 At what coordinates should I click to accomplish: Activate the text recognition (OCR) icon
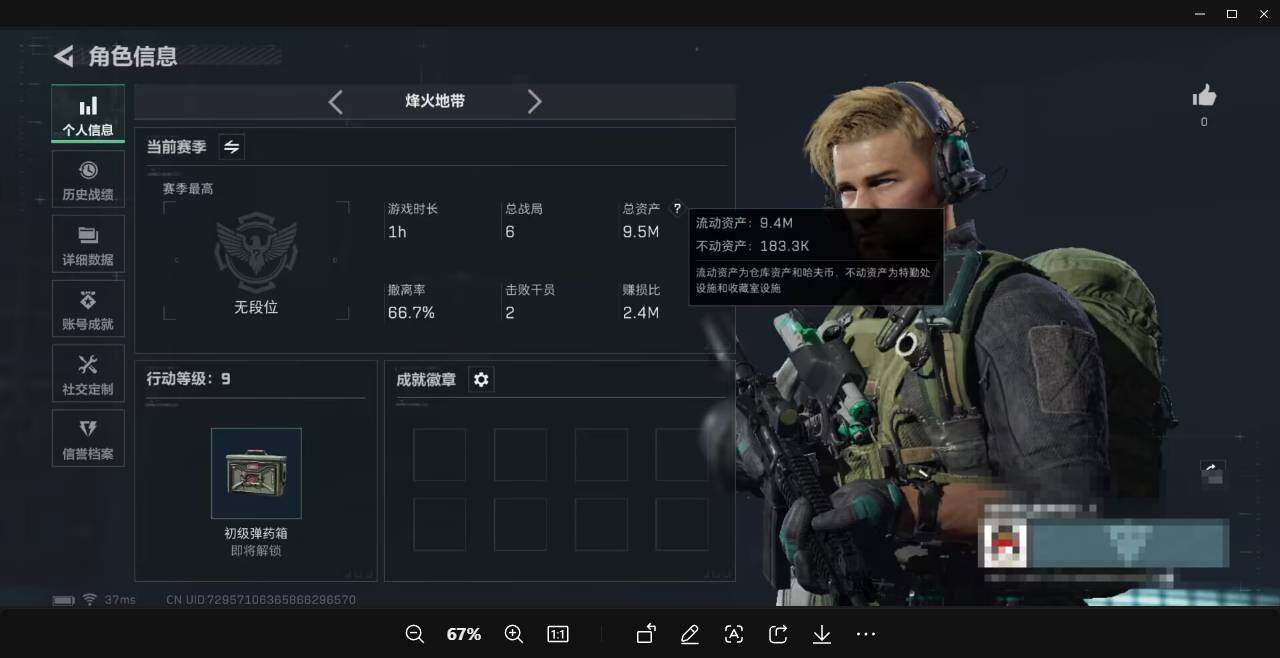click(x=733, y=634)
